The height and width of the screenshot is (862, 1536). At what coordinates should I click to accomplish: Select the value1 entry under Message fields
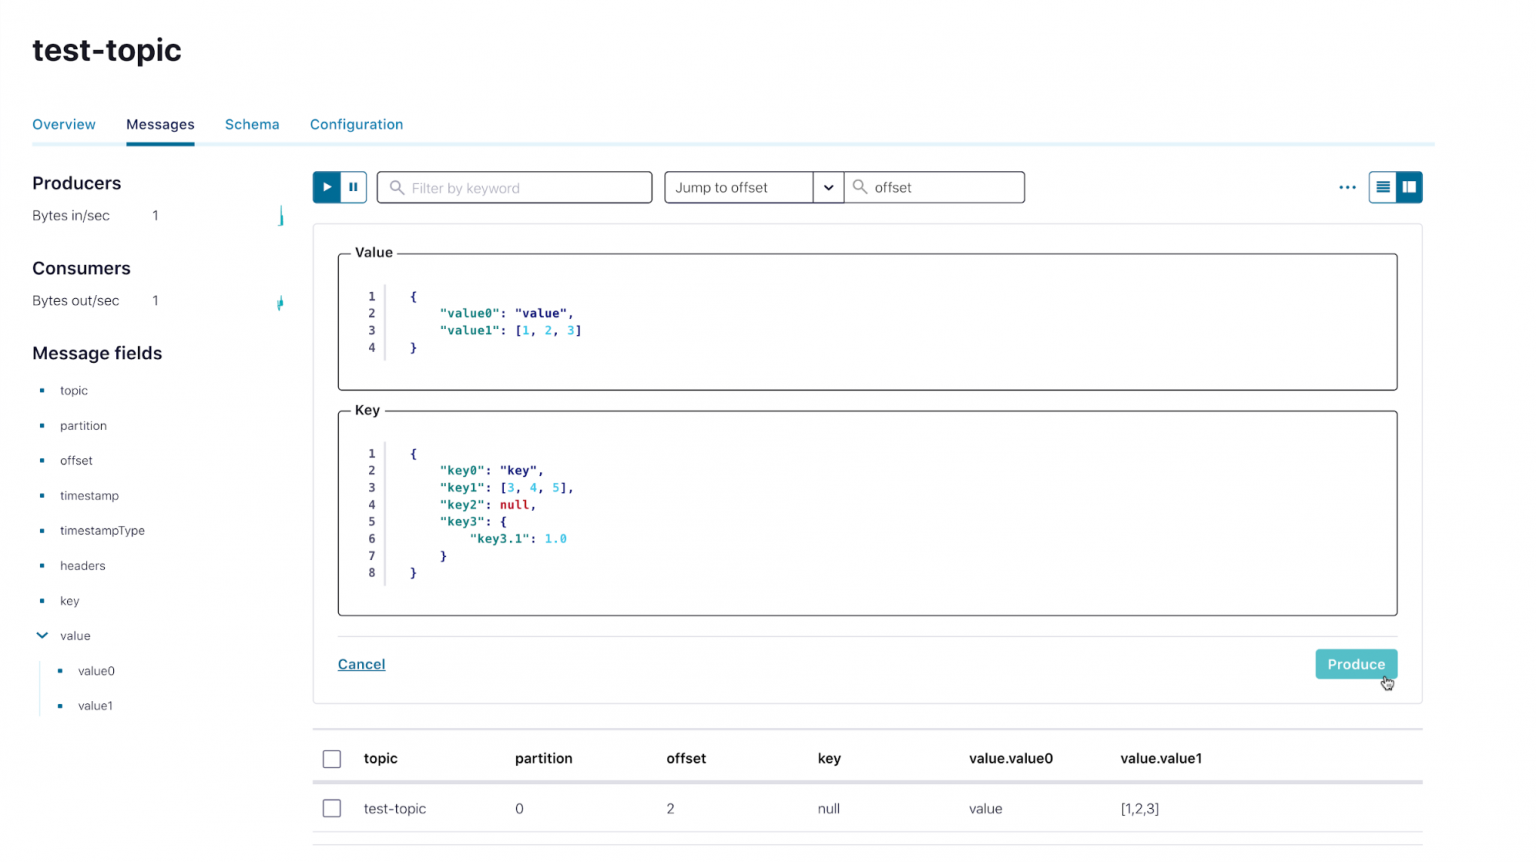96,705
